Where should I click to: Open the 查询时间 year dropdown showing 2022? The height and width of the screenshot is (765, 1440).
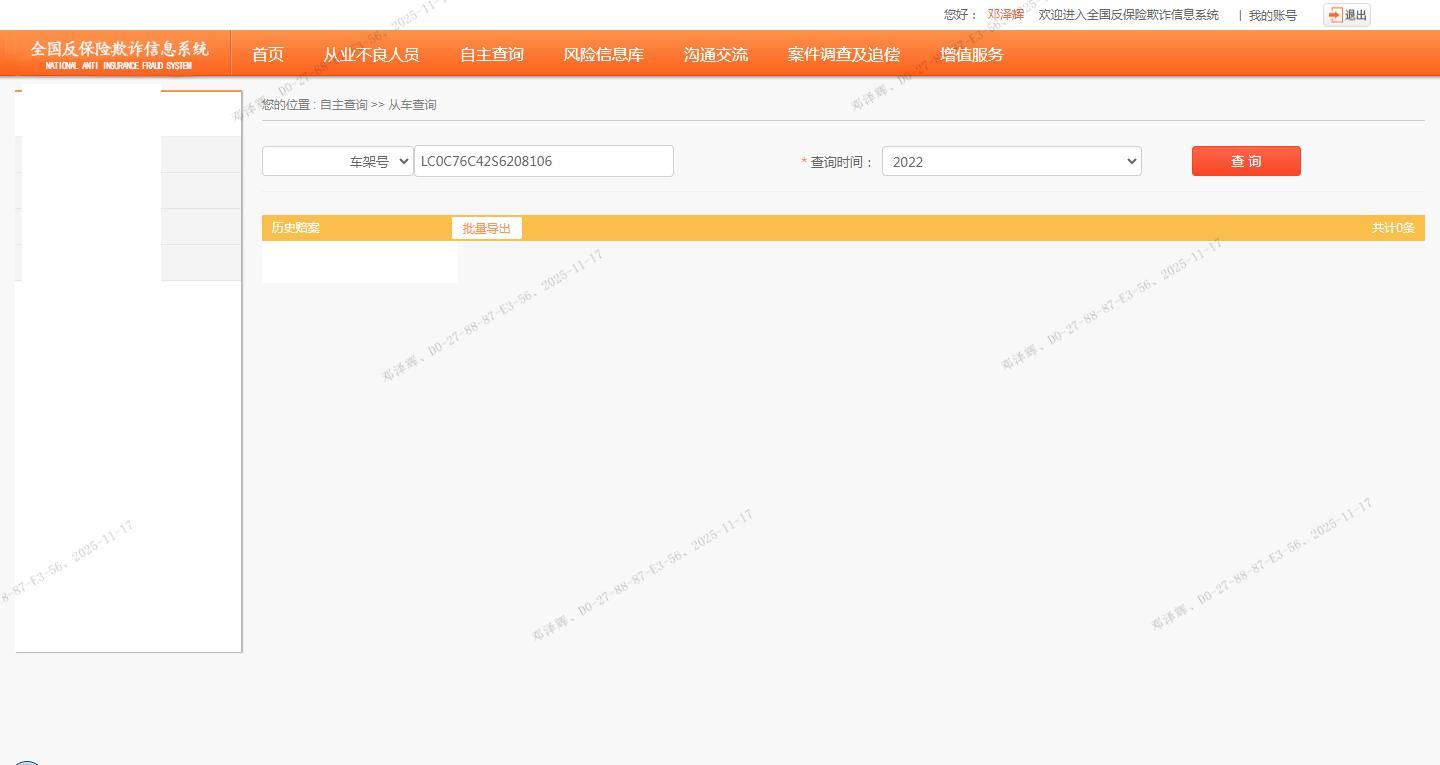(1011, 161)
